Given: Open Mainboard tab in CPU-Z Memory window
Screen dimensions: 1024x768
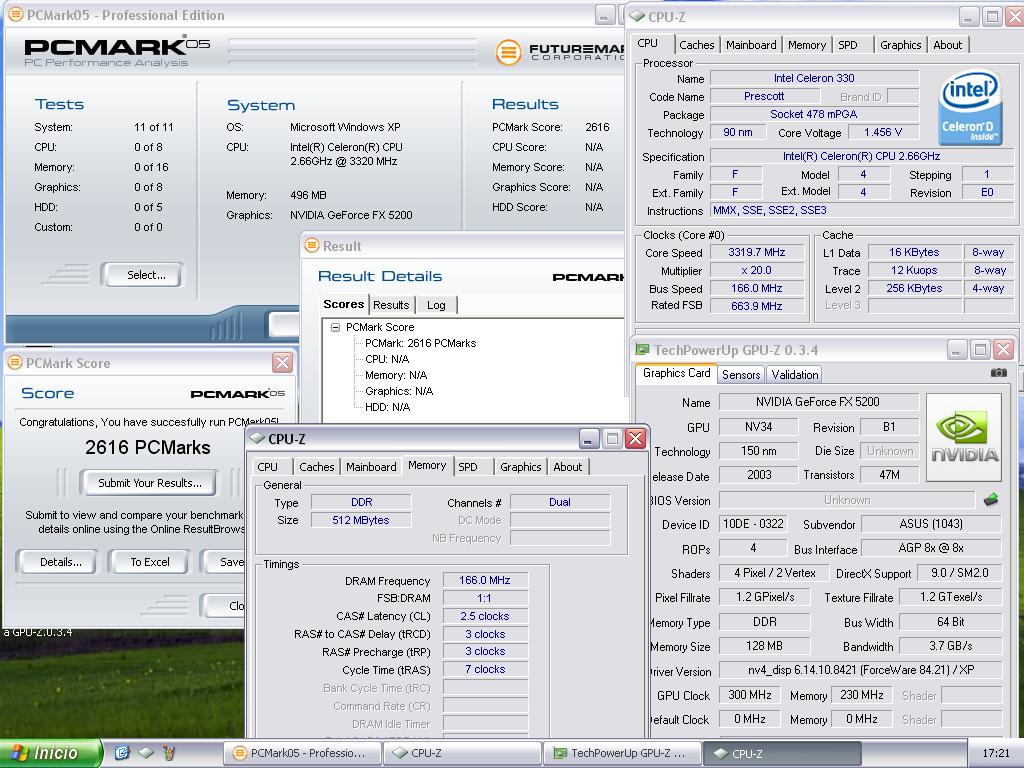Looking at the screenshot, I should click(371, 467).
